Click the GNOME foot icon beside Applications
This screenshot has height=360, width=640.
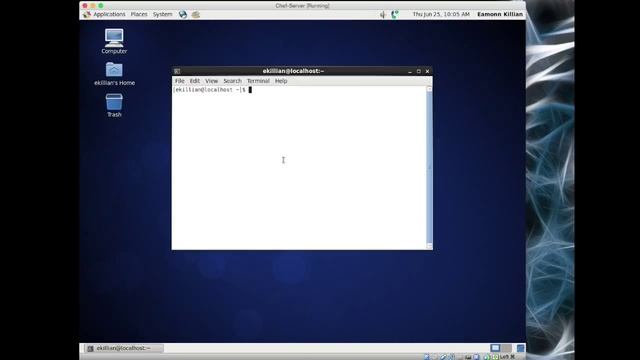[87, 14]
